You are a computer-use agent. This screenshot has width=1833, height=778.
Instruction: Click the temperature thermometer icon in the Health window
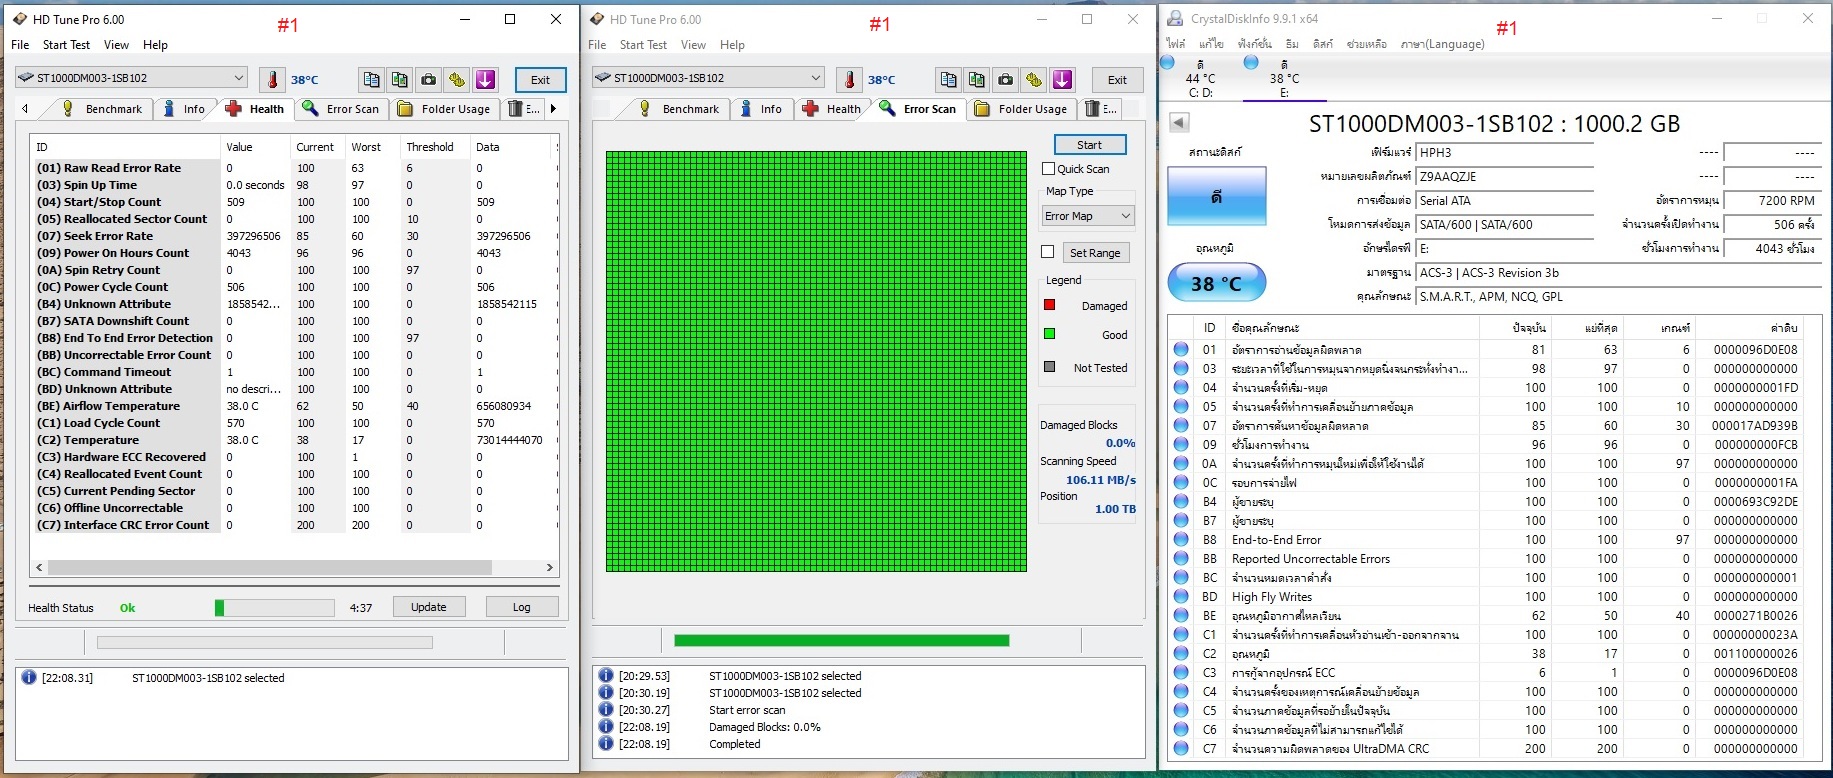272,79
